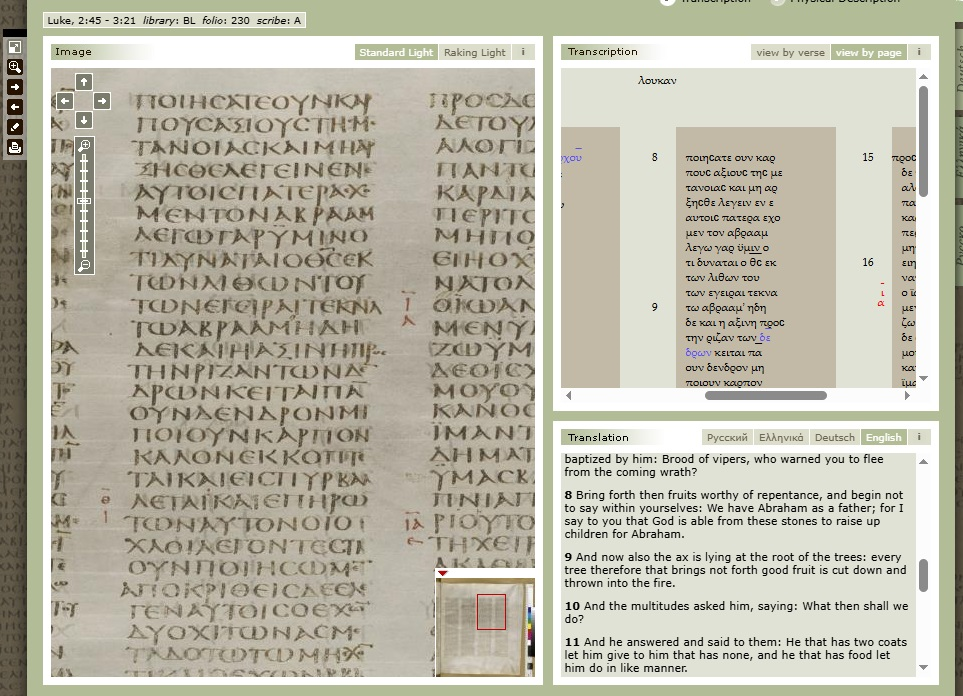The height and width of the screenshot is (696, 963).
Task: Click the print icon in left toolbar
Action: tap(15, 147)
